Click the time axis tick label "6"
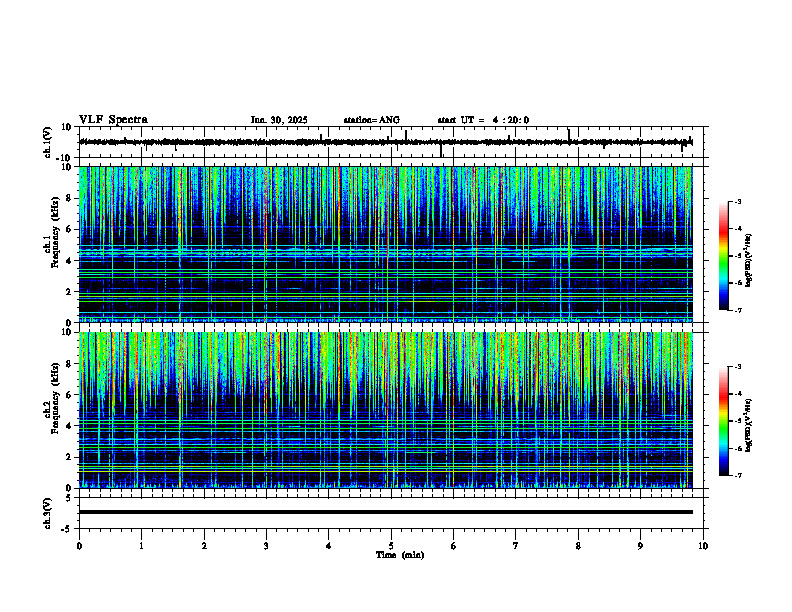 [x=454, y=546]
